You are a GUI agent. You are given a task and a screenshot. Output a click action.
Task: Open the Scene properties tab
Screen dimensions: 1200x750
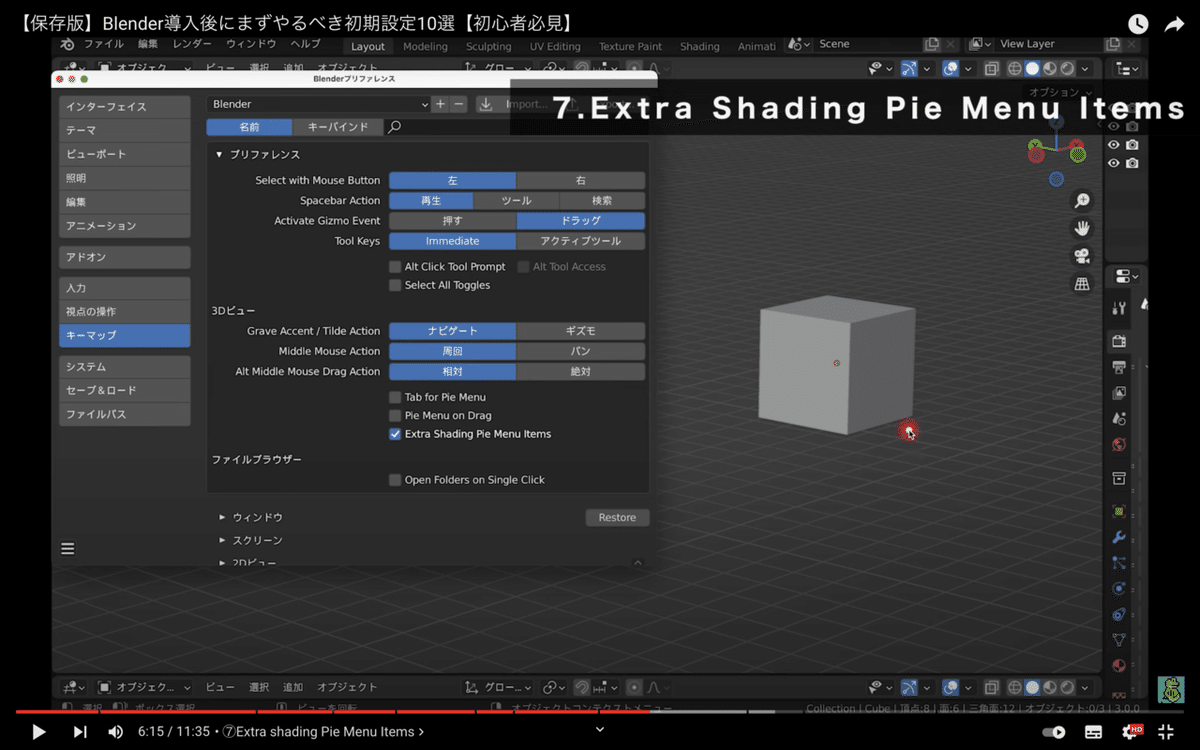coord(1119,418)
